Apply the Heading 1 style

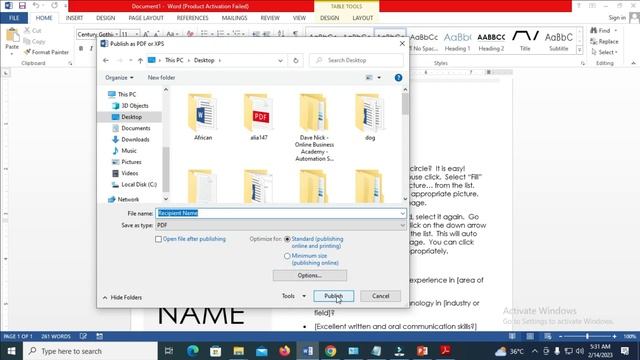coord(457,41)
